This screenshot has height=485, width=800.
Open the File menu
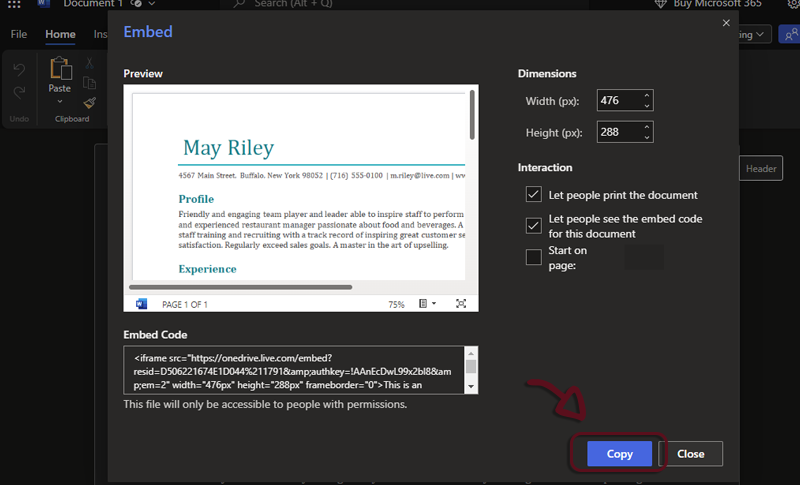point(19,35)
